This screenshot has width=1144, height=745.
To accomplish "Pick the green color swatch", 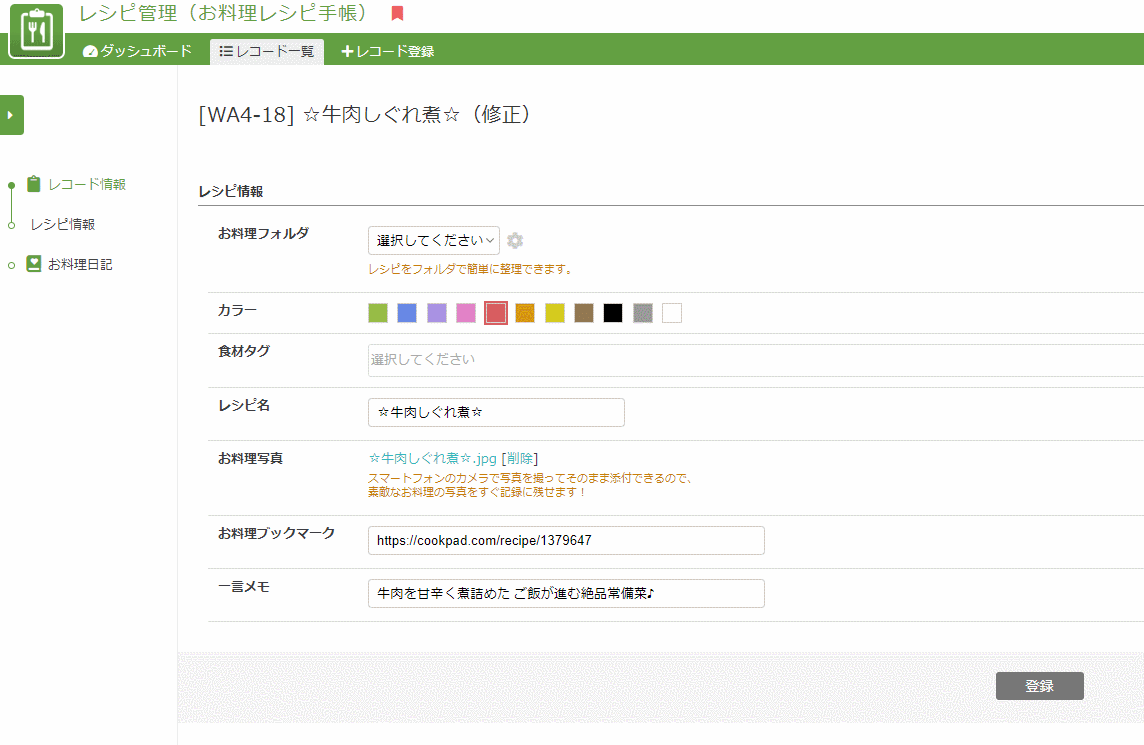I will (378, 313).
